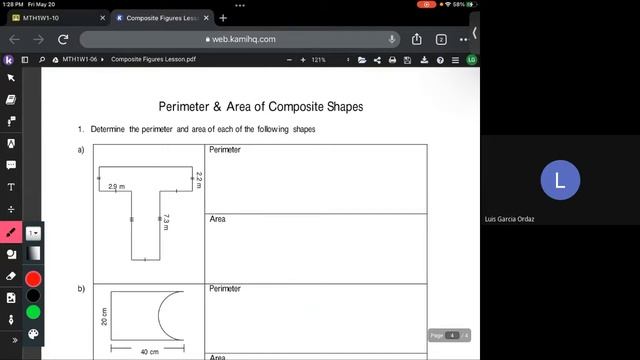
Task: Open the Dictionary book tool
Action: tap(11, 100)
